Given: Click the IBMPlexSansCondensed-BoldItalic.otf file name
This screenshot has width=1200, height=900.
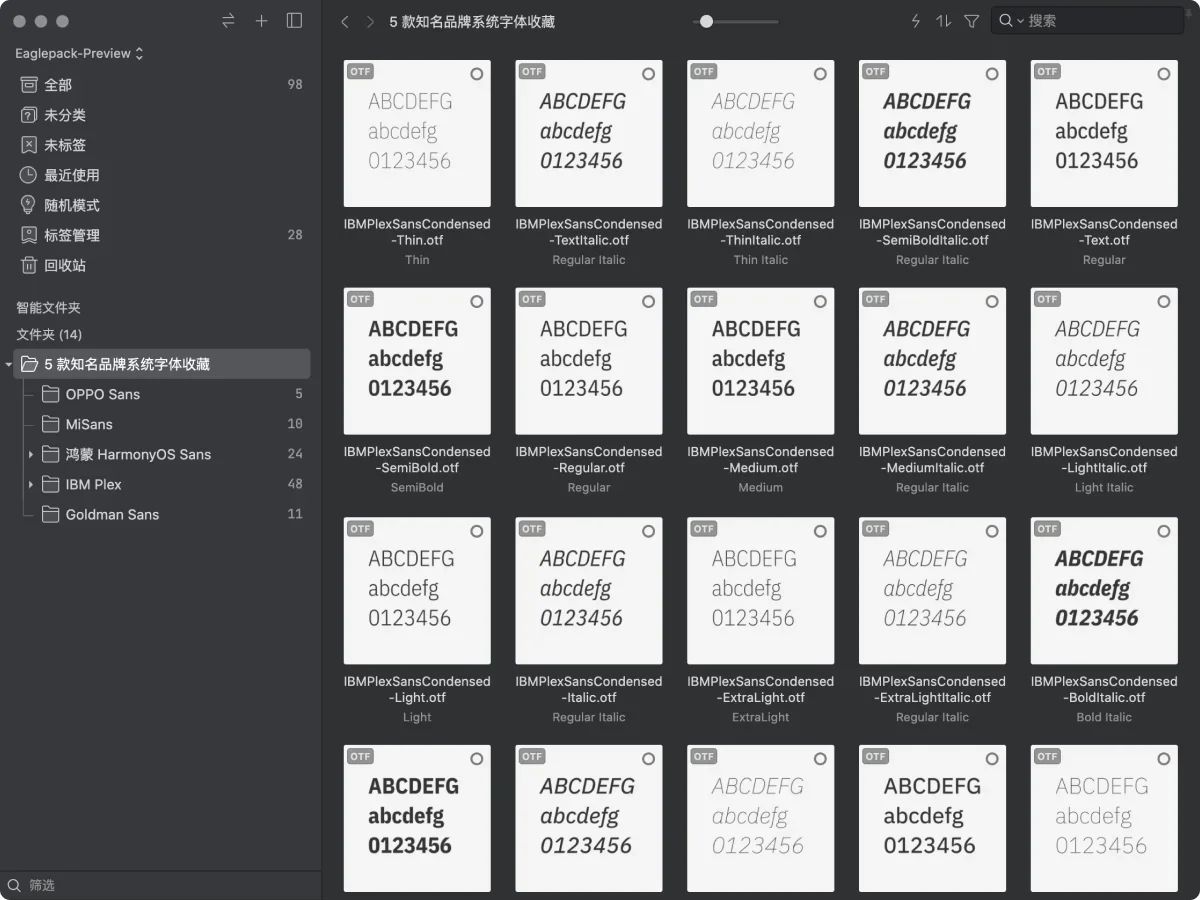Looking at the screenshot, I should tap(1104, 689).
